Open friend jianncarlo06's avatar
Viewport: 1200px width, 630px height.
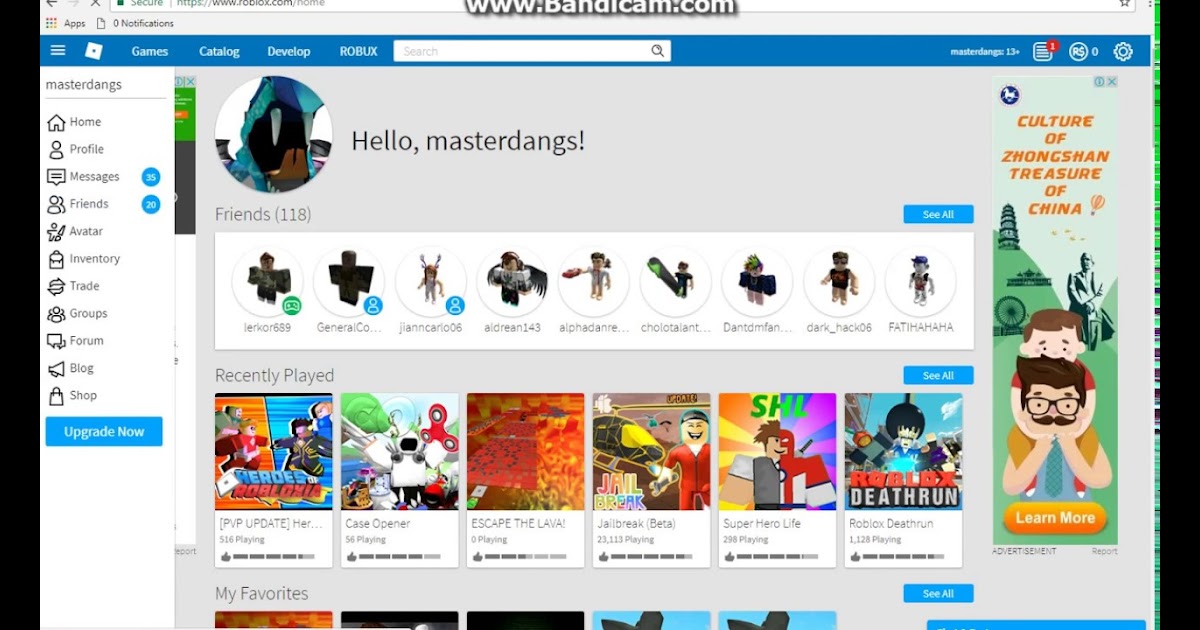tap(431, 282)
